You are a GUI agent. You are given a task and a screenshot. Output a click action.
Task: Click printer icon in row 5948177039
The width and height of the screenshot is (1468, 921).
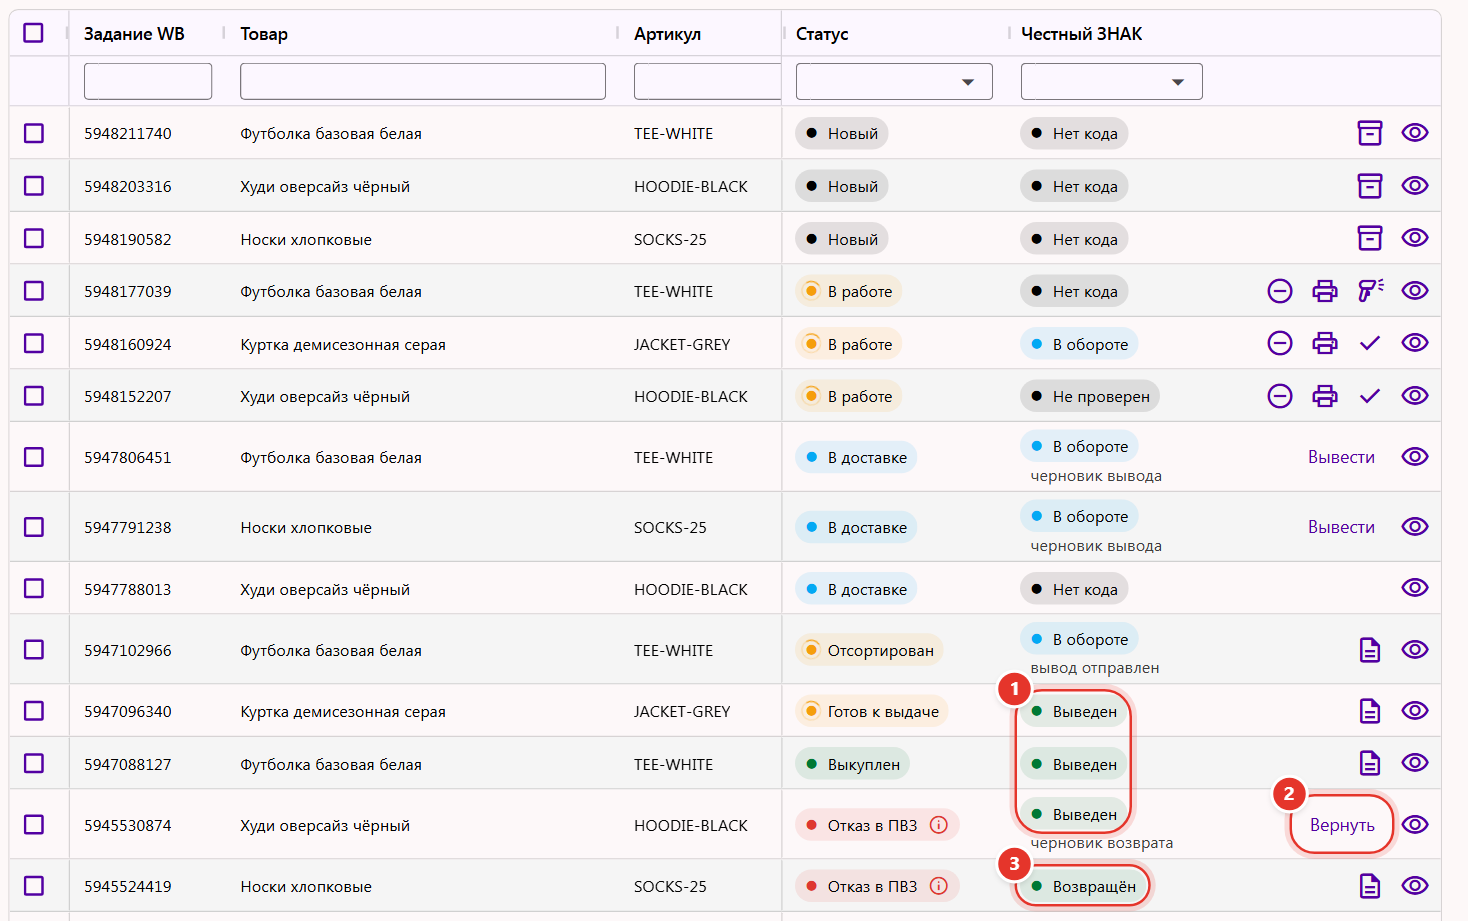click(1325, 291)
